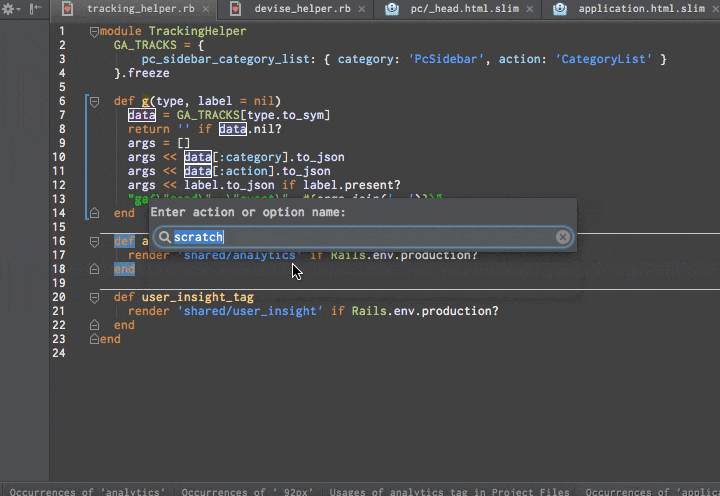Click the hide panel arrow icon
This screenshot has width=720, height=496.
[x=35, y=9]
